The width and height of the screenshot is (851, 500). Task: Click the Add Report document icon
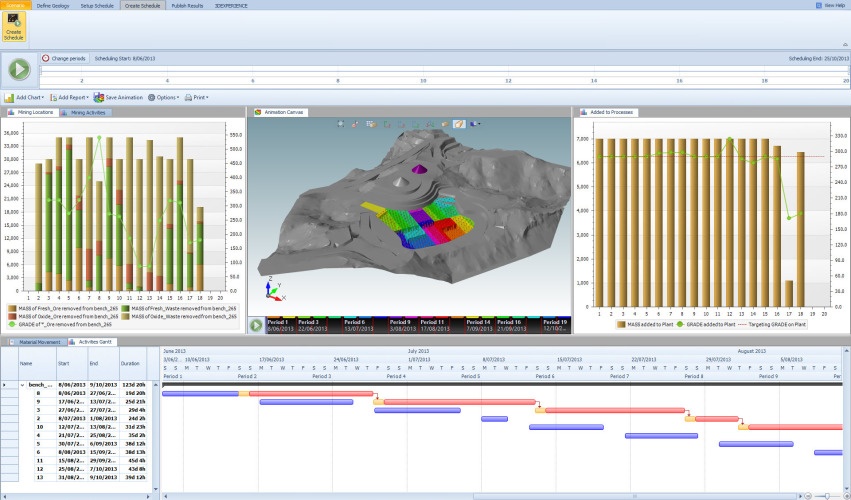(x=53, y=98)
